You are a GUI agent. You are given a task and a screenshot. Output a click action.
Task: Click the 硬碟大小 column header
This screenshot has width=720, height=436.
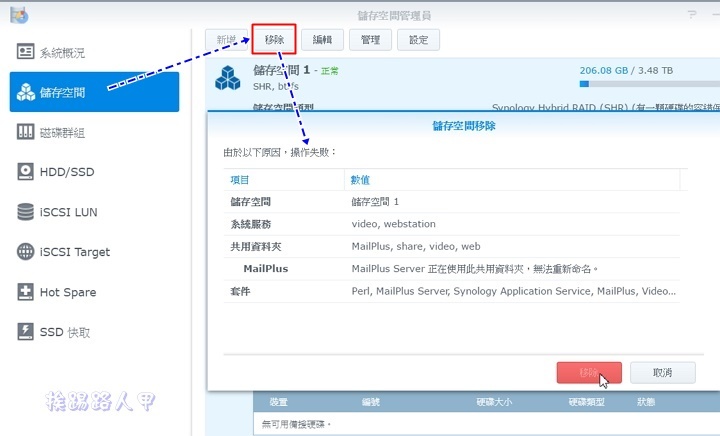click(494, 402)
